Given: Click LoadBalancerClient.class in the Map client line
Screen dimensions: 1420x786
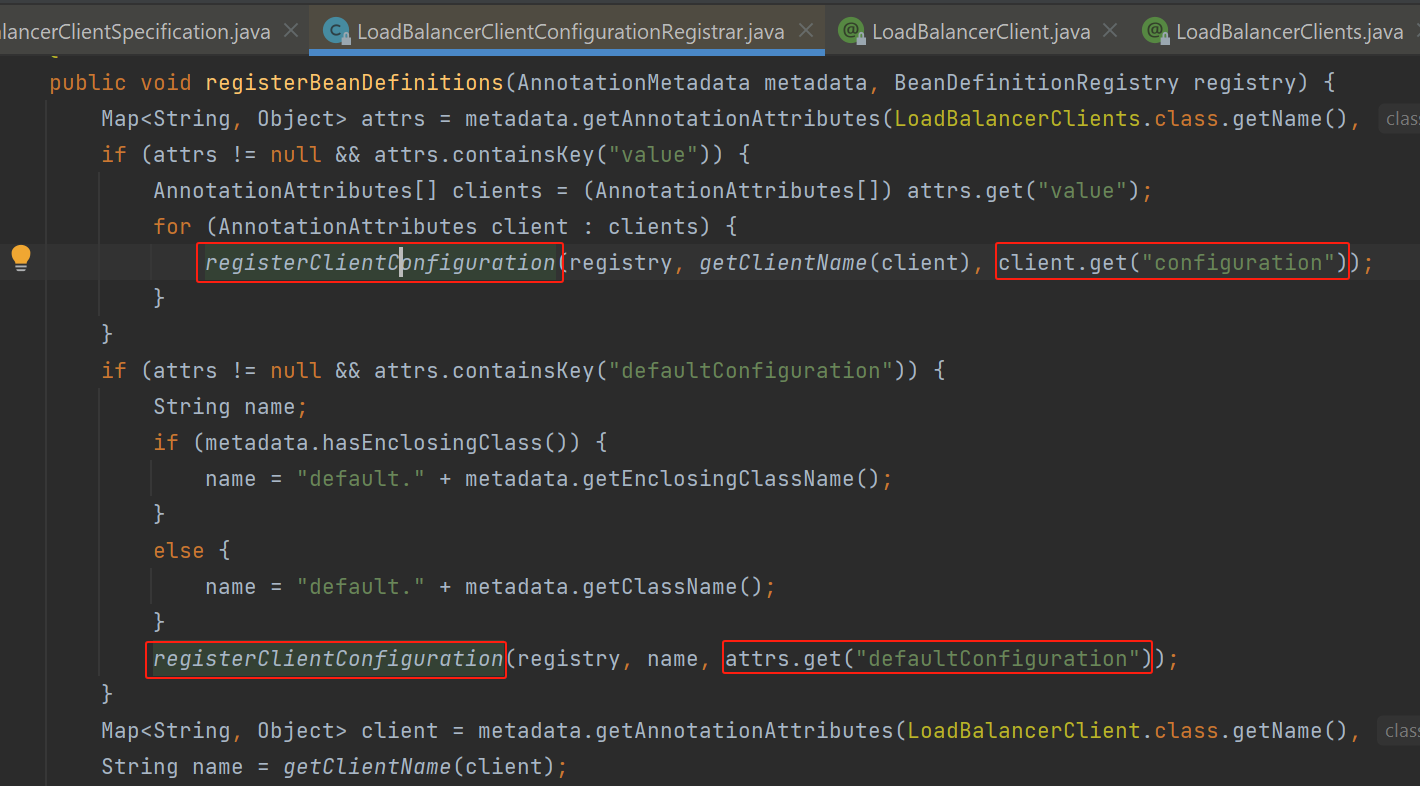Looking at the screenshot, I should 1062,730.
